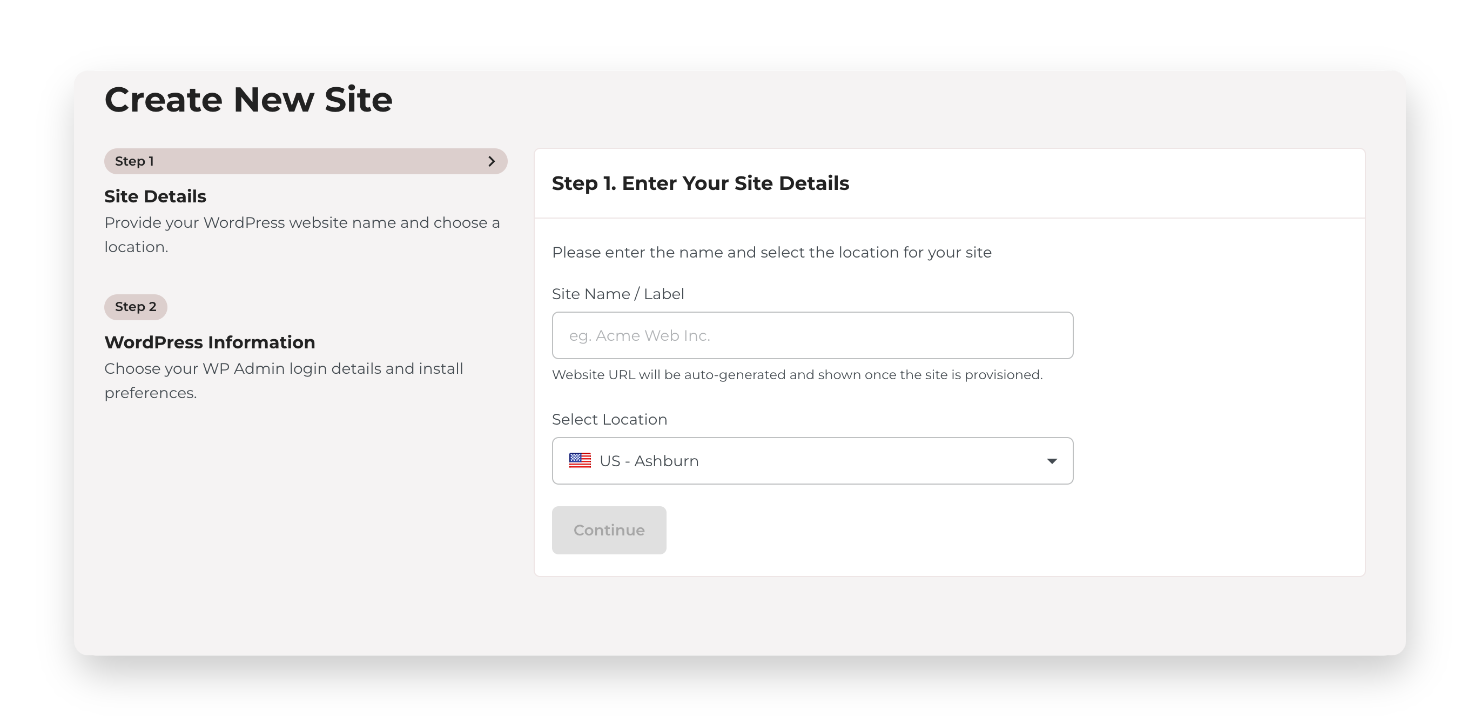
Task: Click 'Step 1. Enter Your Site Details' header
Action: [x=700, y=183]
